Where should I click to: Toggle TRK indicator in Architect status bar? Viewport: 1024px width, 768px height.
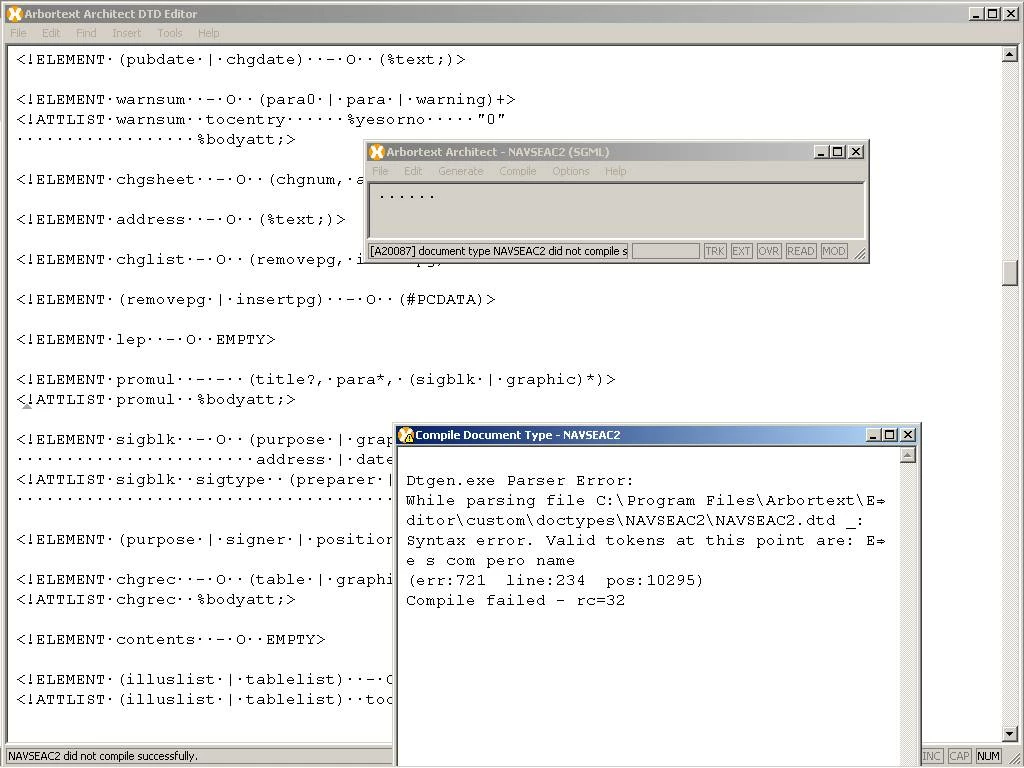point(714,251)
